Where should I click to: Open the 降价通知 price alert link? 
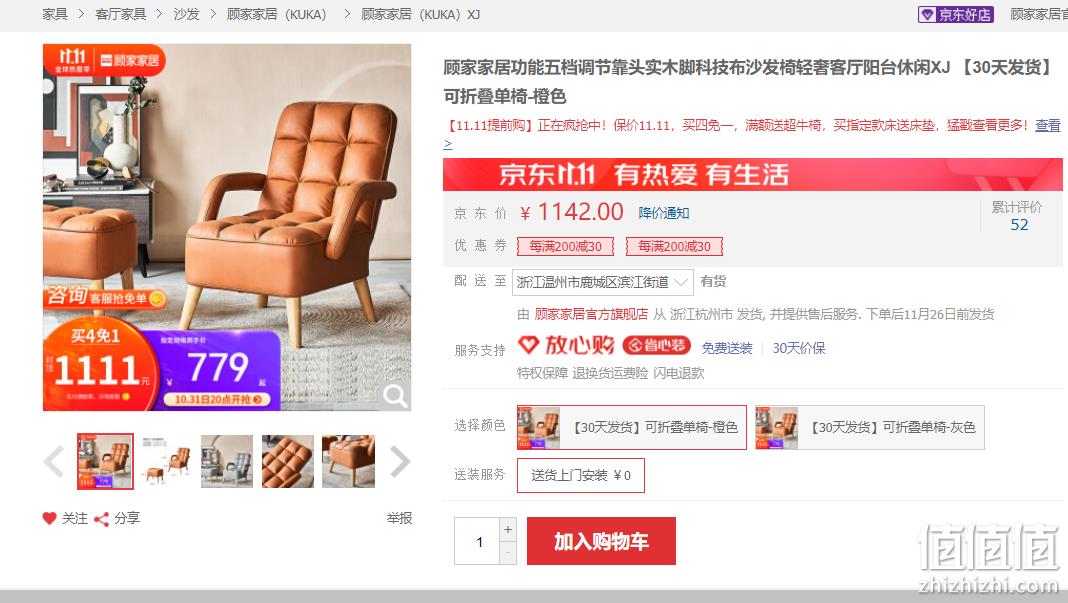(664, 213)
